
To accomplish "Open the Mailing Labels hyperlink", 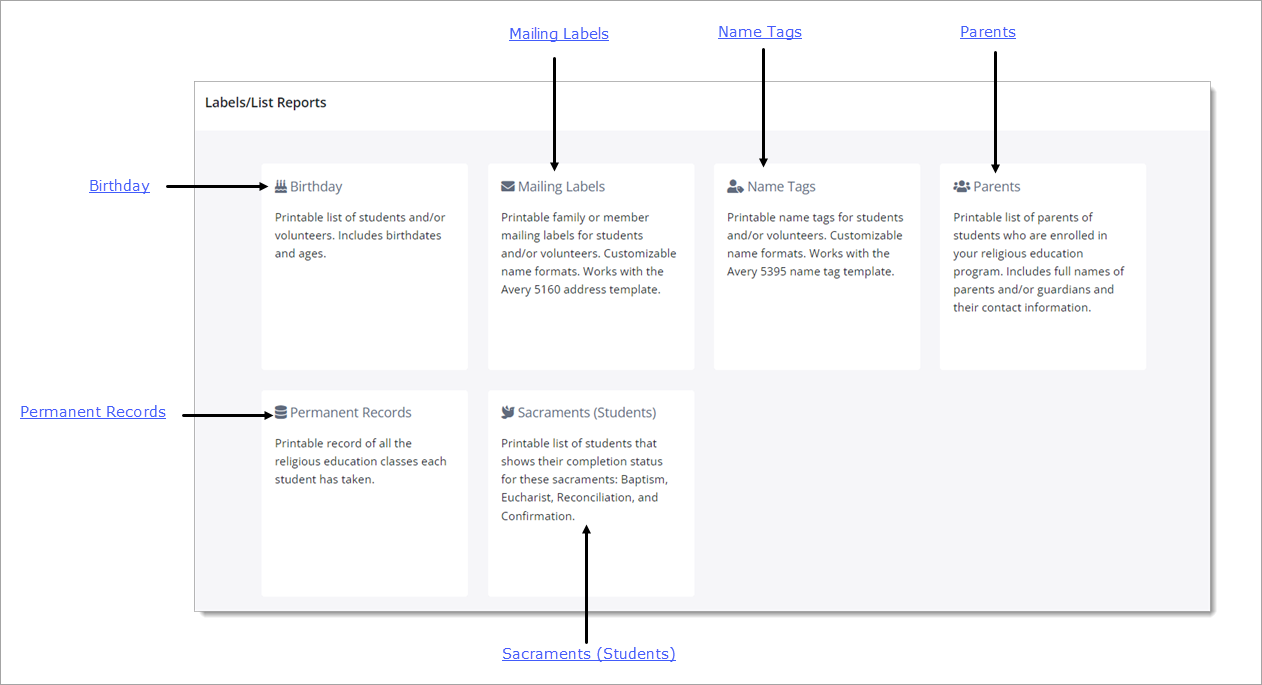I will click(x=559, y=33).
